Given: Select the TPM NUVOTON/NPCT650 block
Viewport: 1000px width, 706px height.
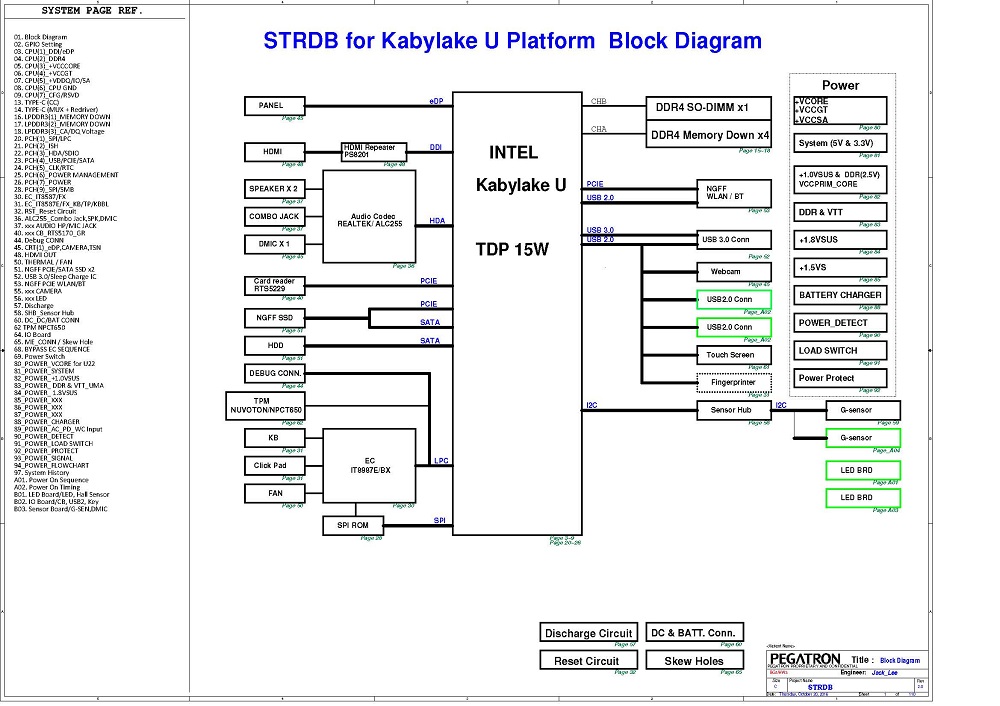Looking at the screenshot, I should coord(266,405).
